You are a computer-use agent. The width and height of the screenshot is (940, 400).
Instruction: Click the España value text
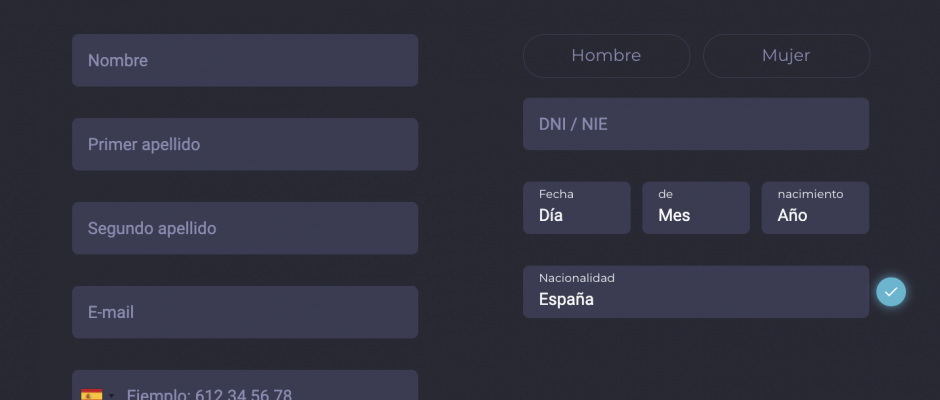[567, 299]
